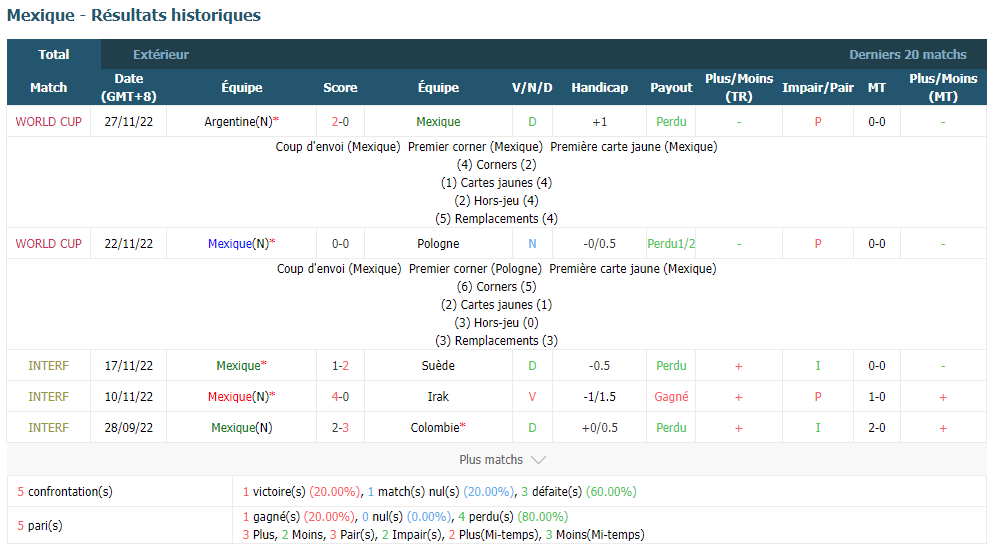Open the WORLD CUP link dated 22/11/22
This screenshot has width=995, height=553.
click(x=49, y=244)
